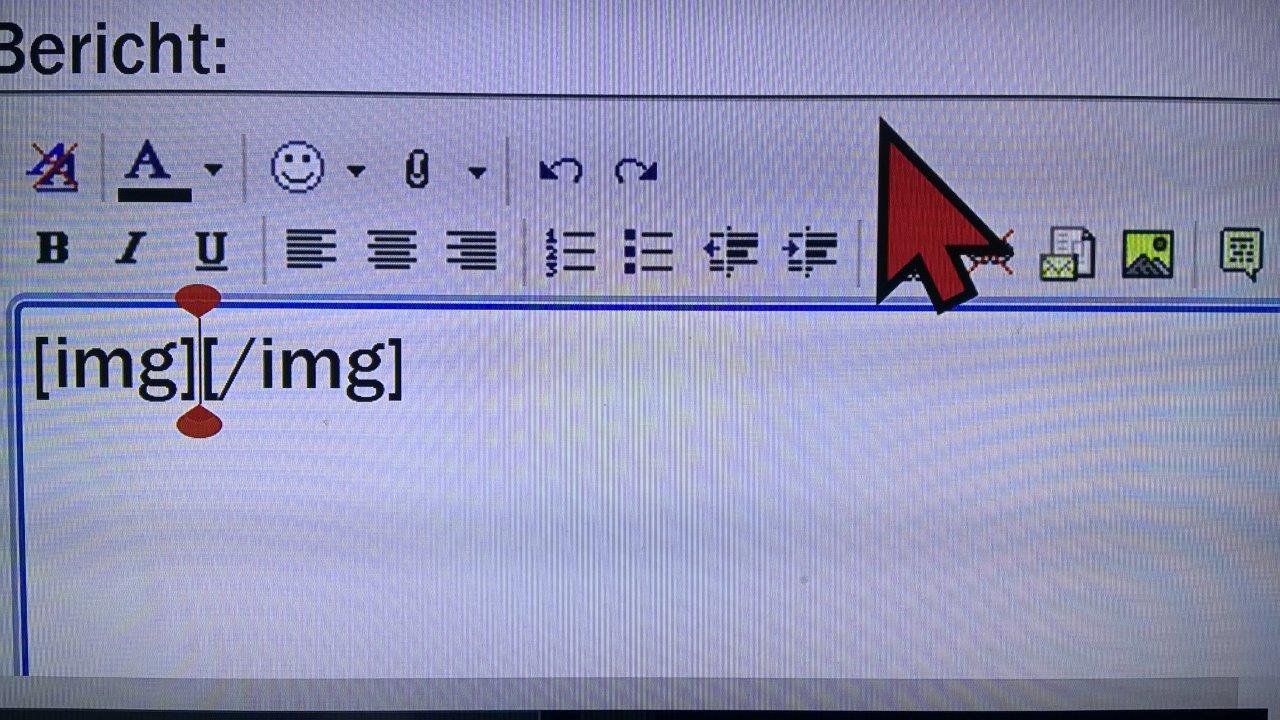Increase the text indent
1280x720 pixels.
810,251
